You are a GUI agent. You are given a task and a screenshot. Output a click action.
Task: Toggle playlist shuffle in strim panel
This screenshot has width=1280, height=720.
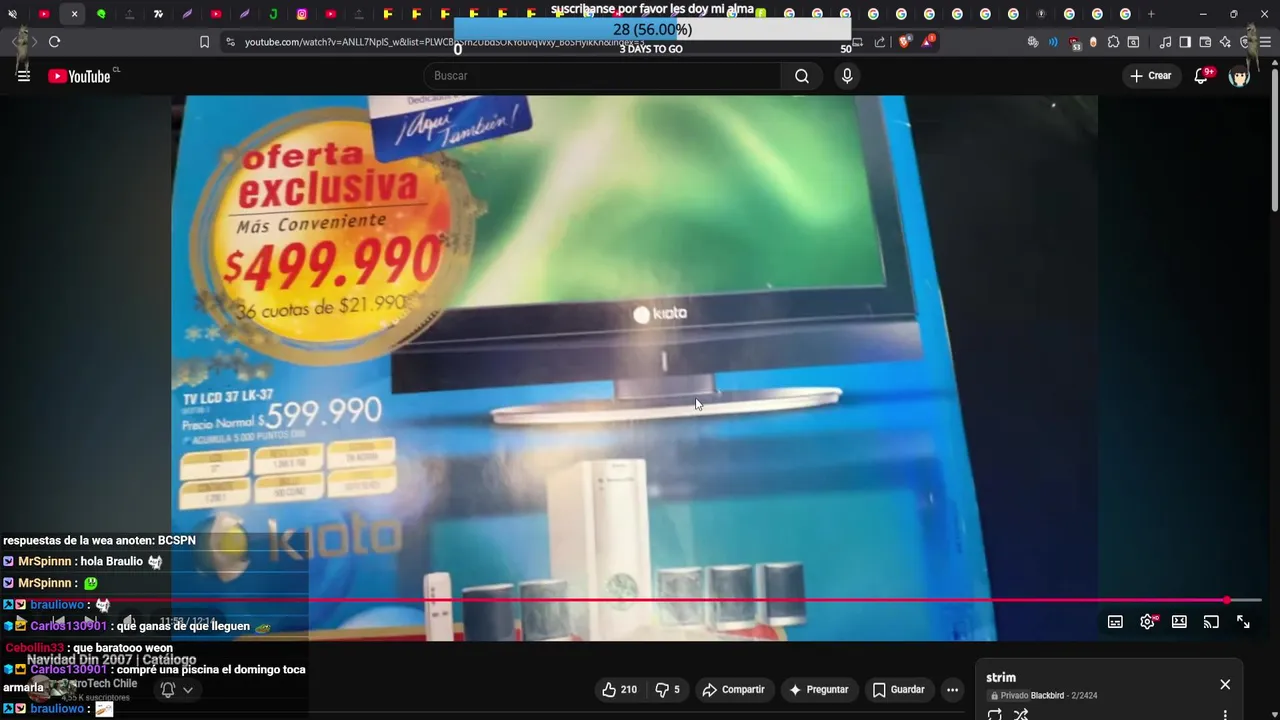(1021, 714)
